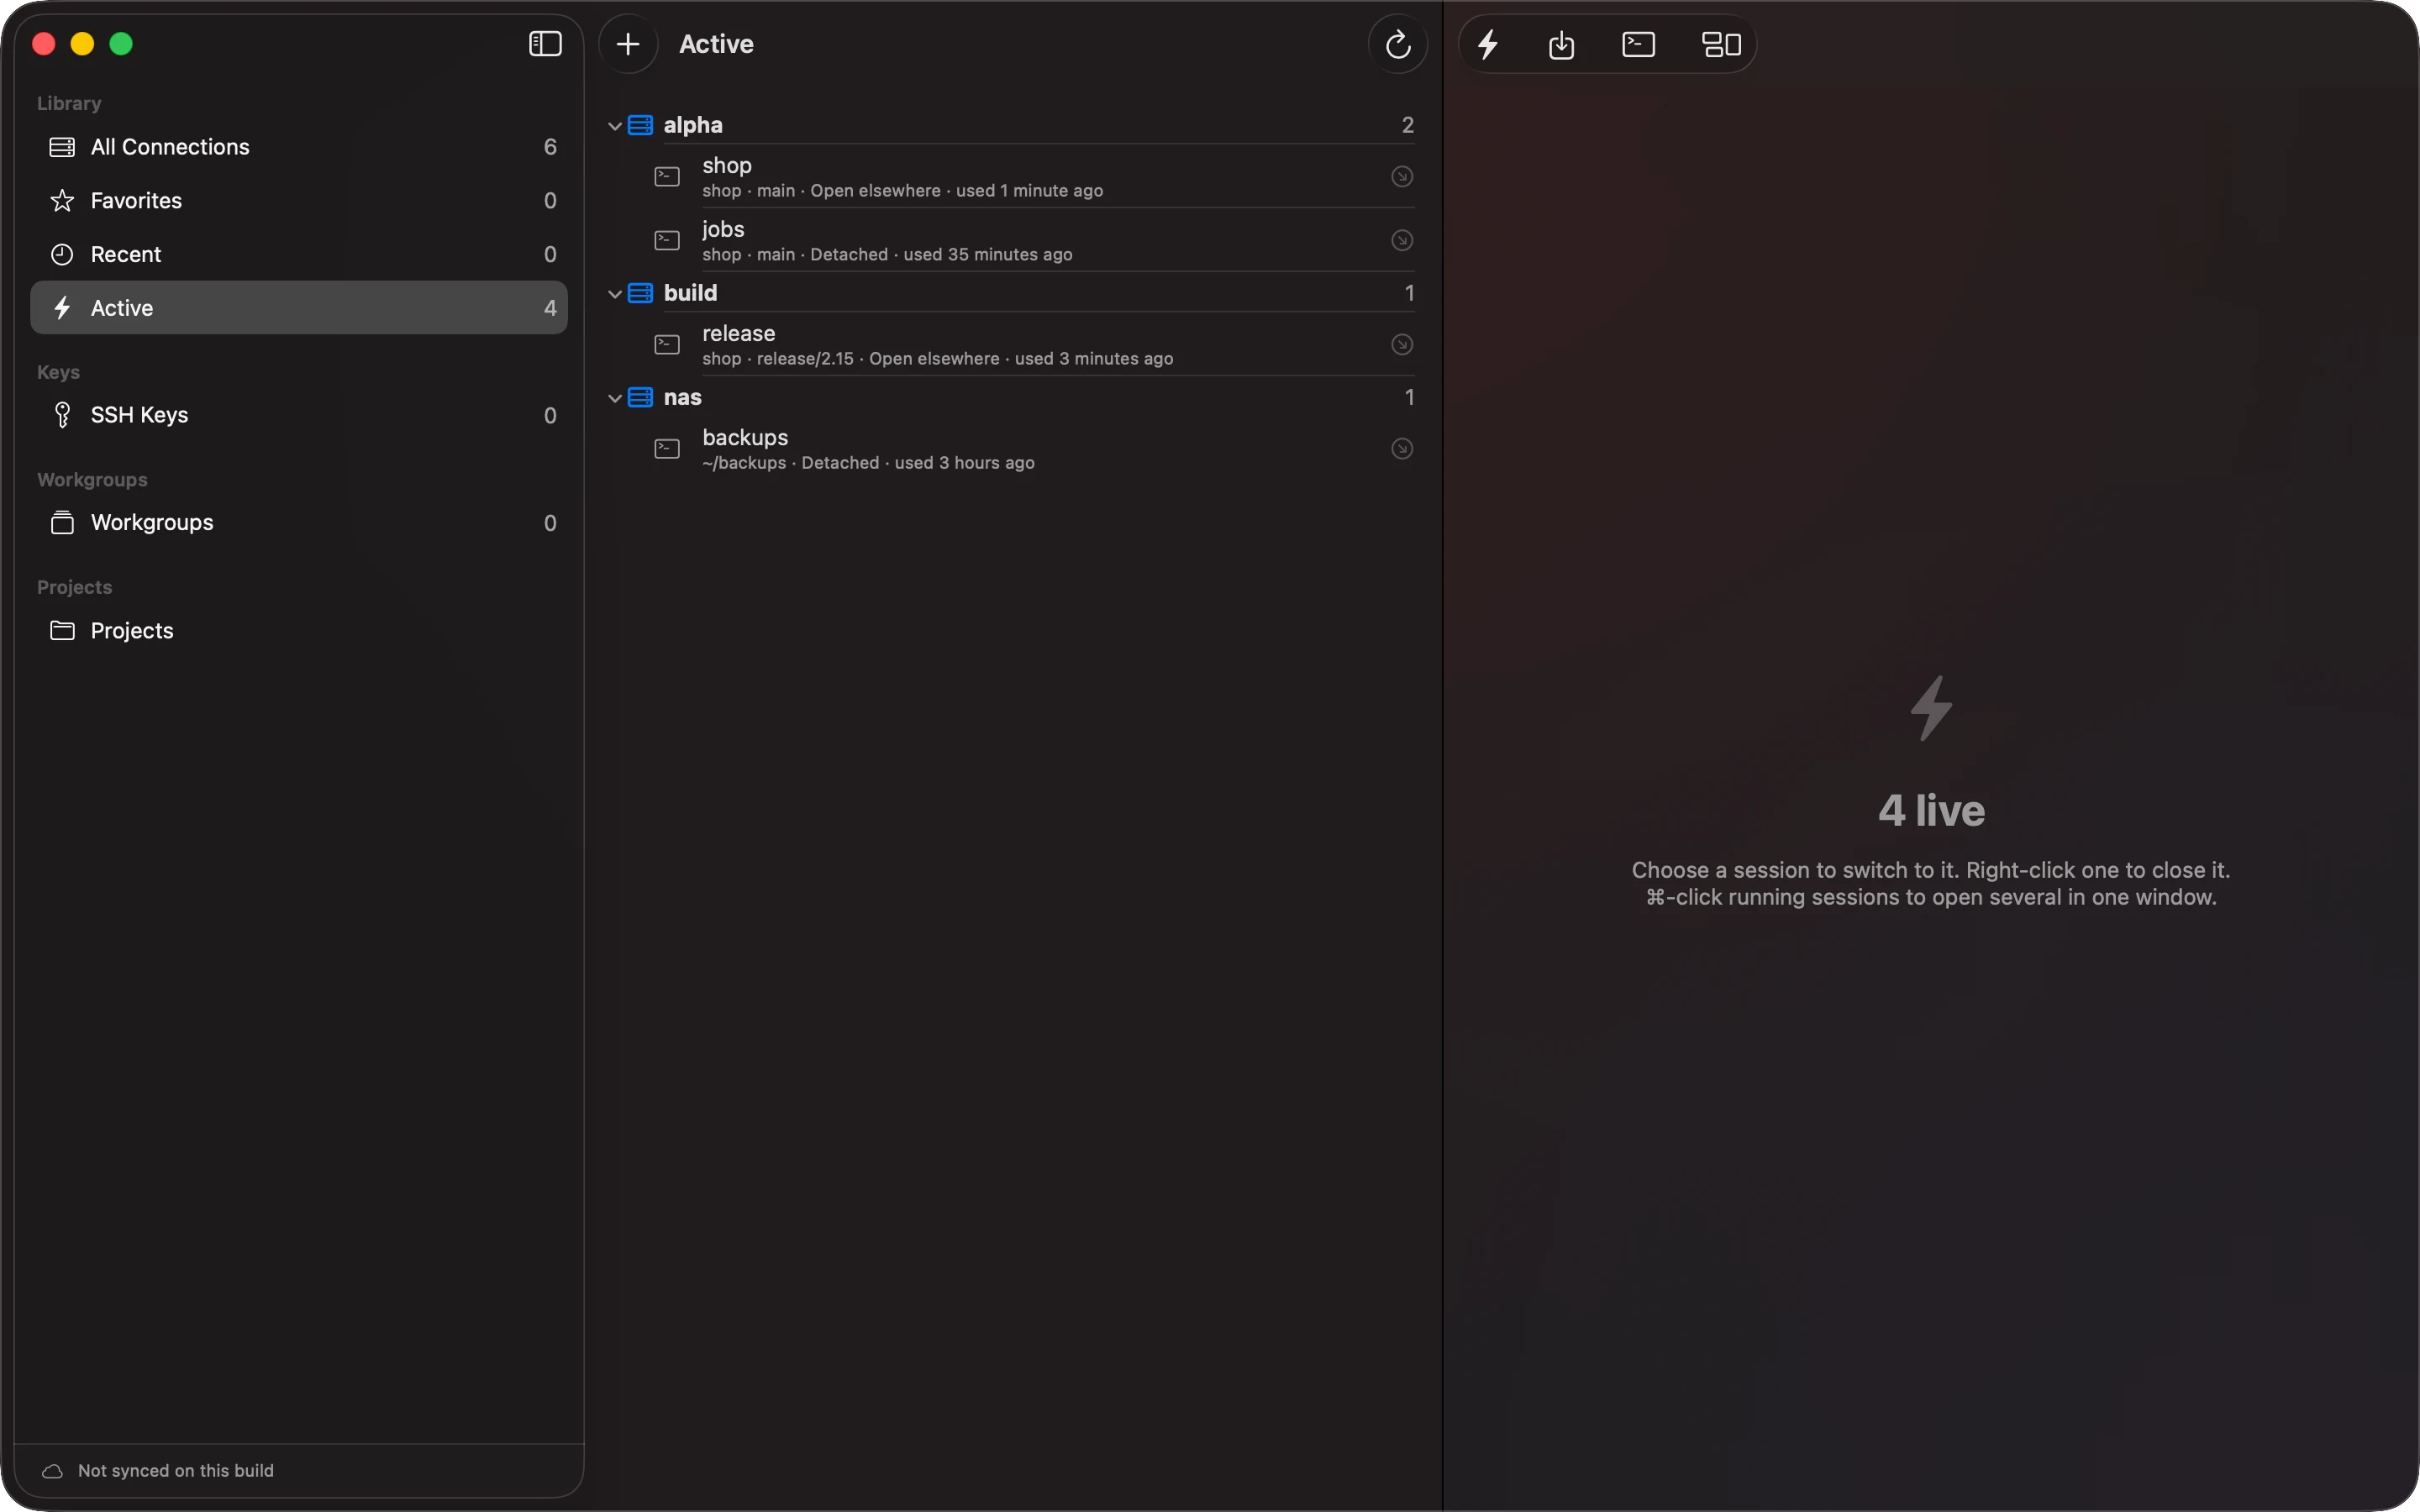The image size is (2420, 1512).
Task: Open Projects sidebar item
Action: coord(299,631)
